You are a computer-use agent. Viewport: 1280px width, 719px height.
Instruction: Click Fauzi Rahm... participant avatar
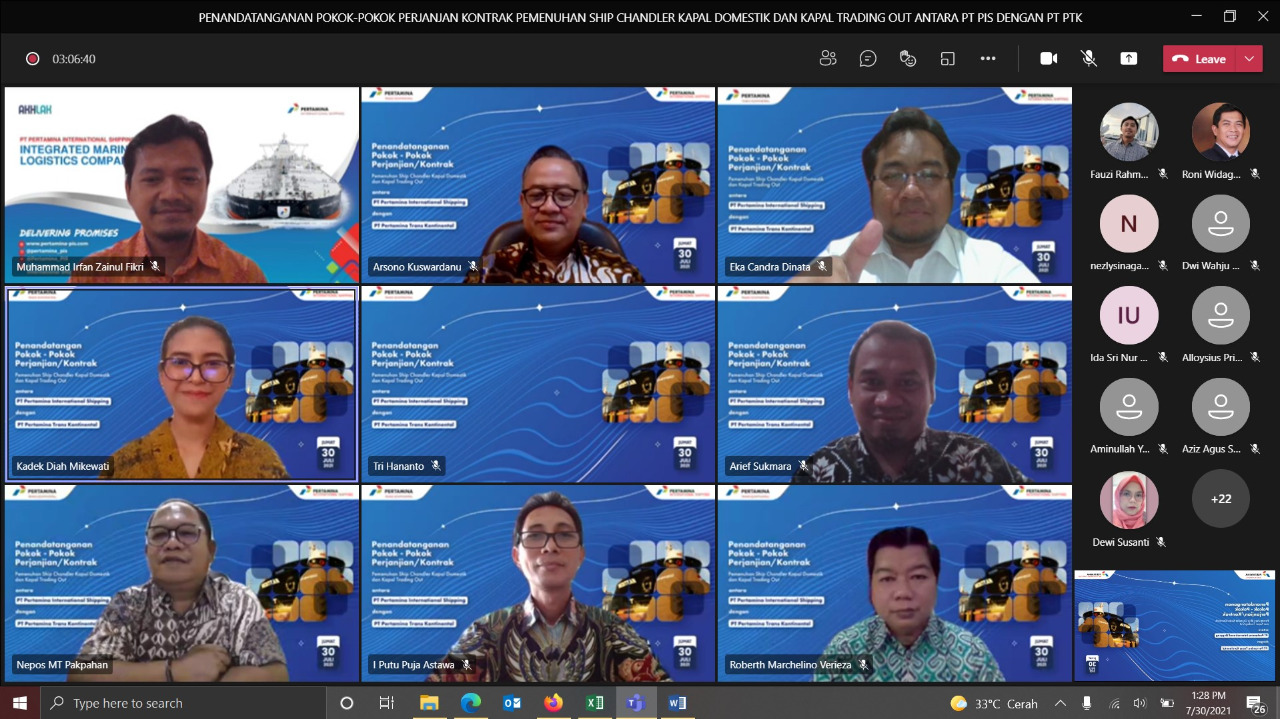pyautogui.click(x=1129, y=132)
